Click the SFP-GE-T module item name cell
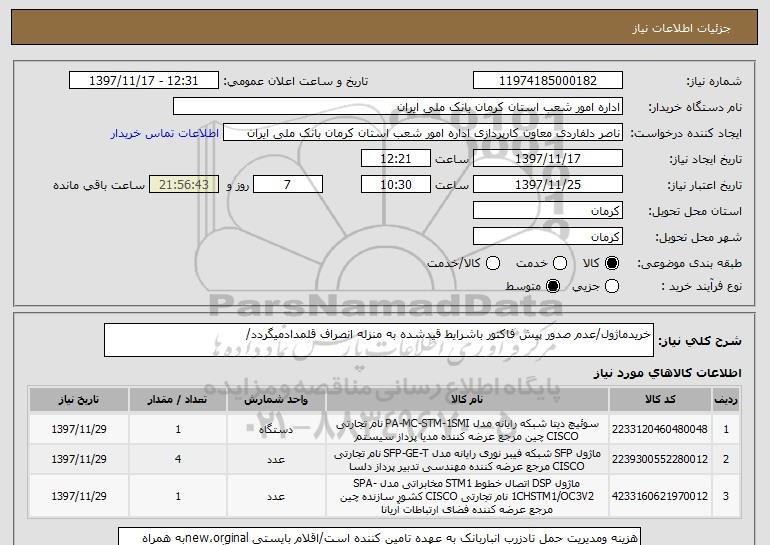The width and height of the screenshot is (770, 545). [x=467, y=460]
